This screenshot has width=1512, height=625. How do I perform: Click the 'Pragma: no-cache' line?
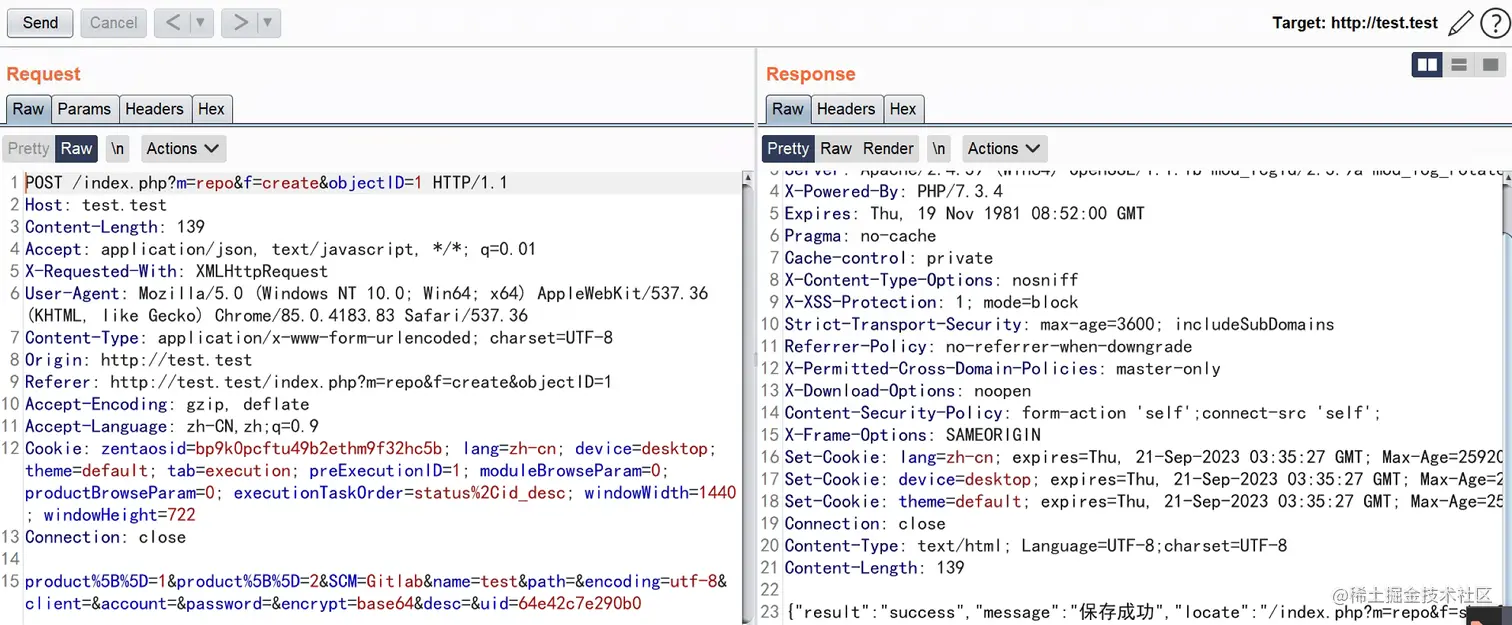point(860,236)
